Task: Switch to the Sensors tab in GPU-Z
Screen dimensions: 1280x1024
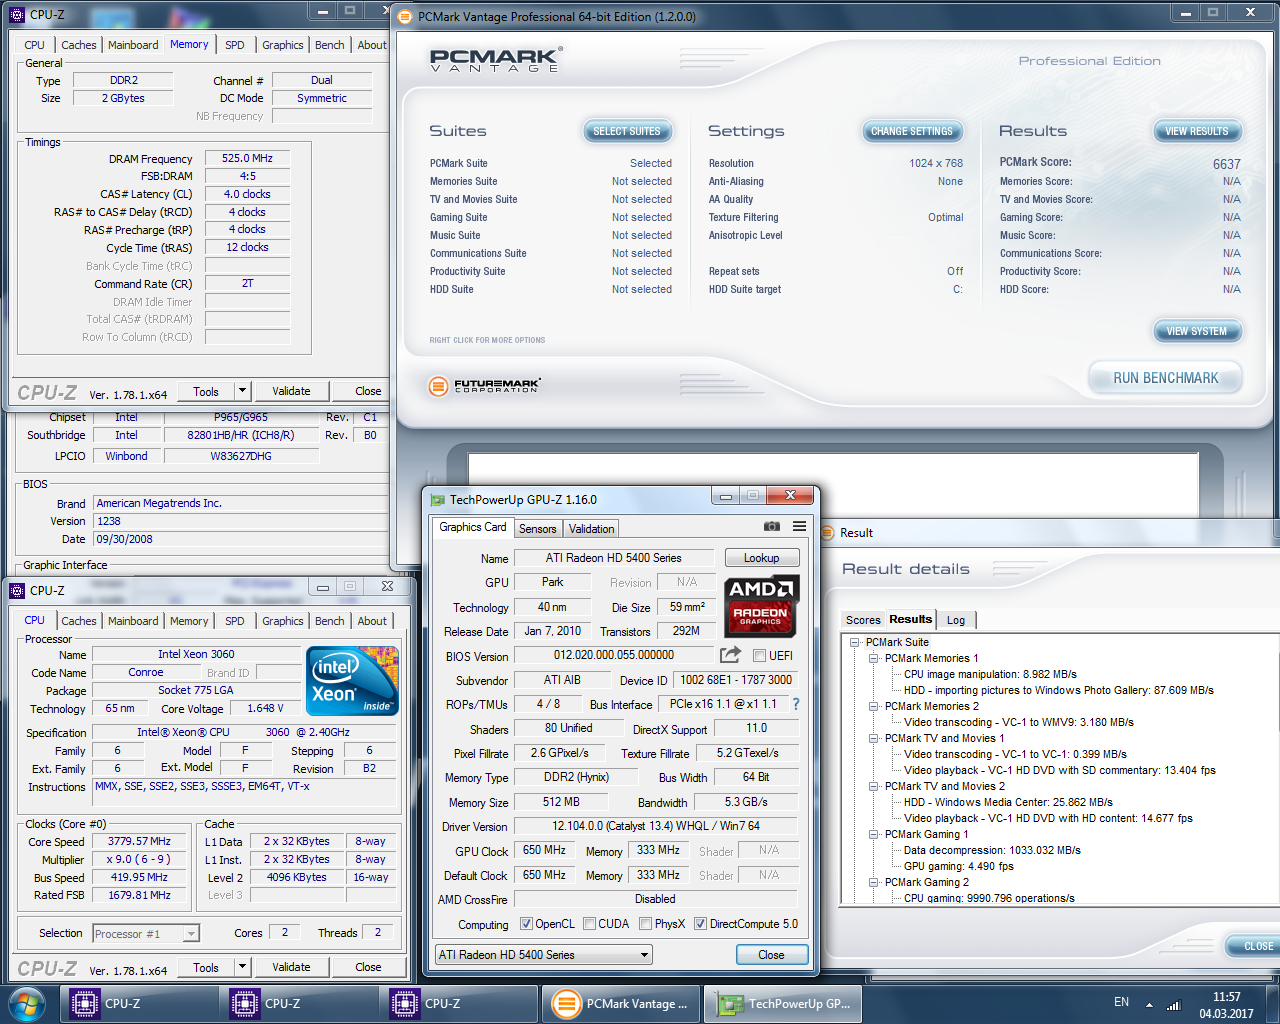Action: (537, 529)
